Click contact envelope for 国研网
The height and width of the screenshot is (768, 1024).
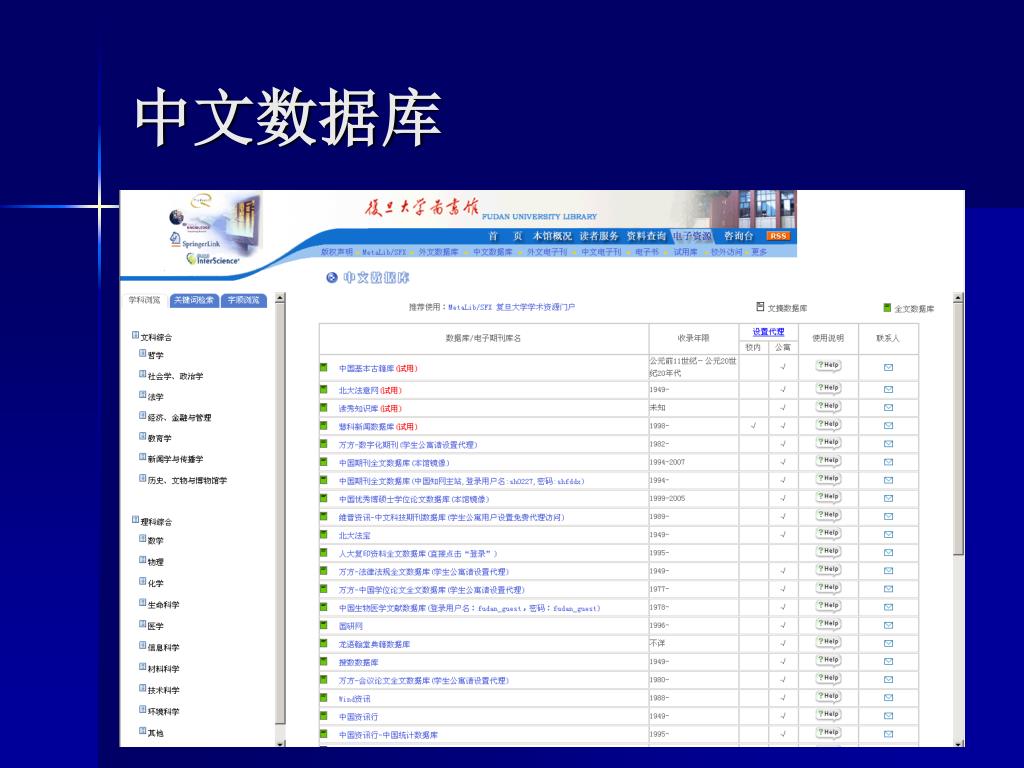point(888,626)
